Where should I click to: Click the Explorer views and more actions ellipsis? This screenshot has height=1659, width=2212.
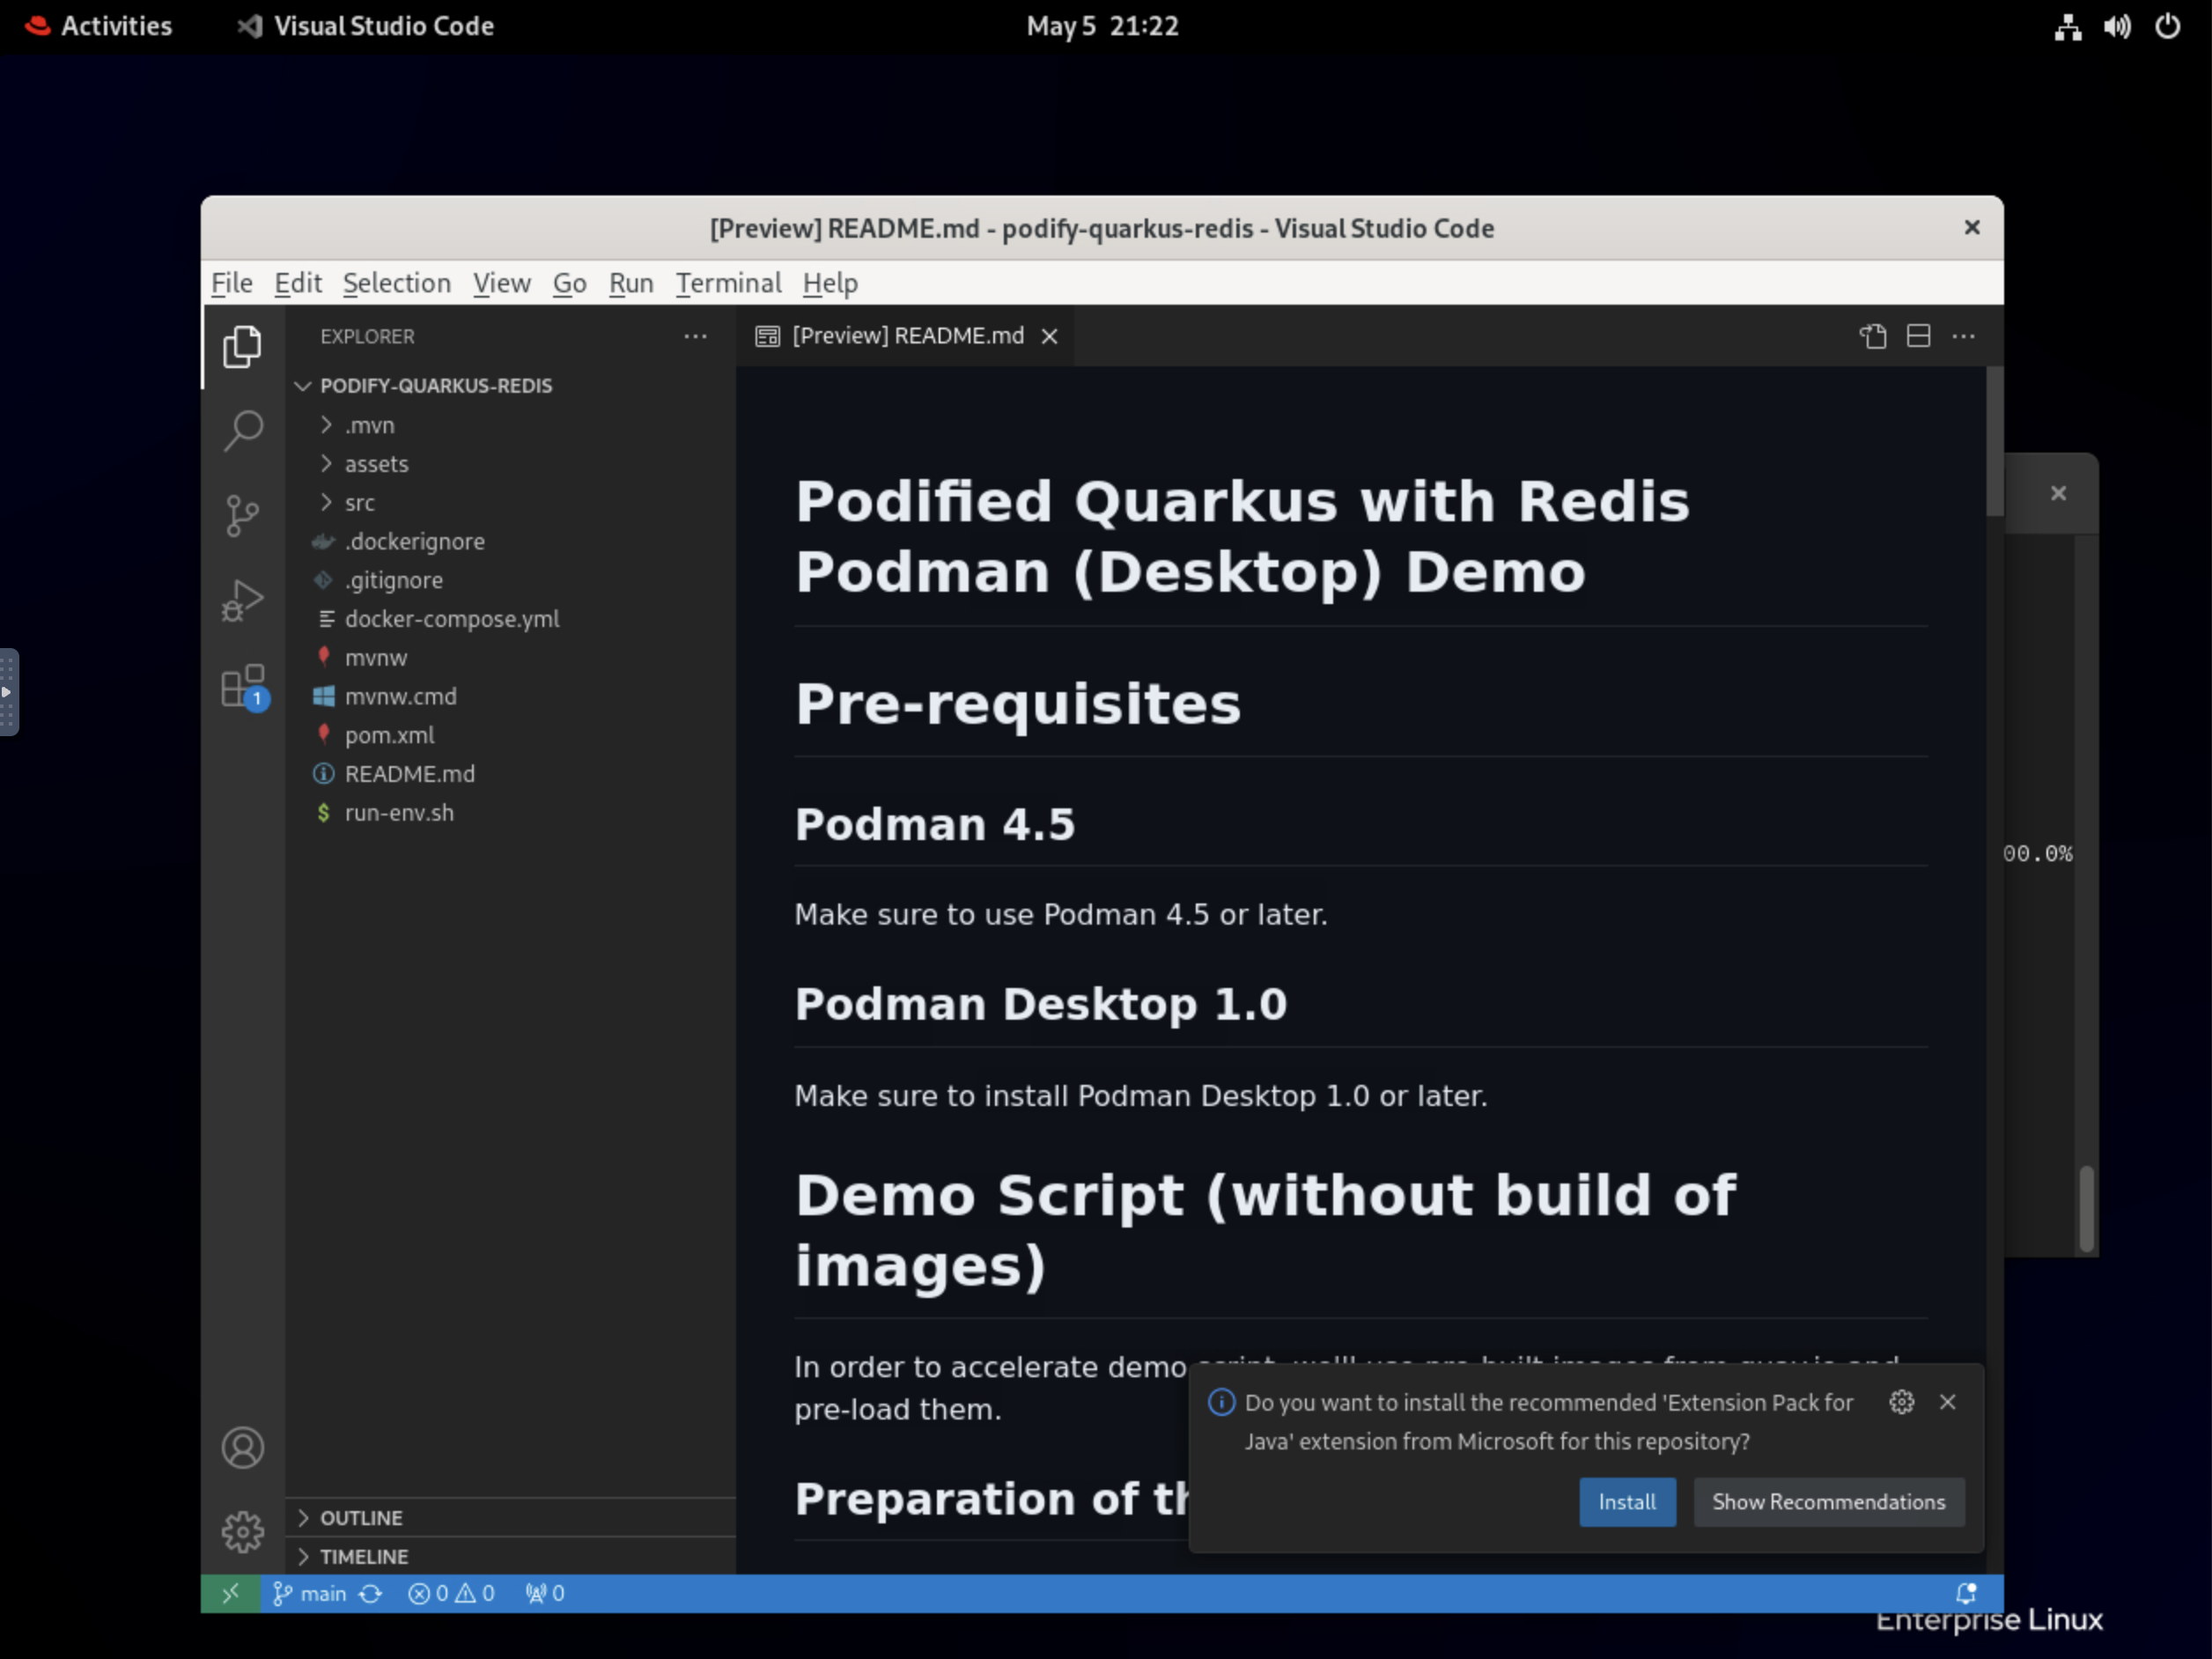[695, 336]
